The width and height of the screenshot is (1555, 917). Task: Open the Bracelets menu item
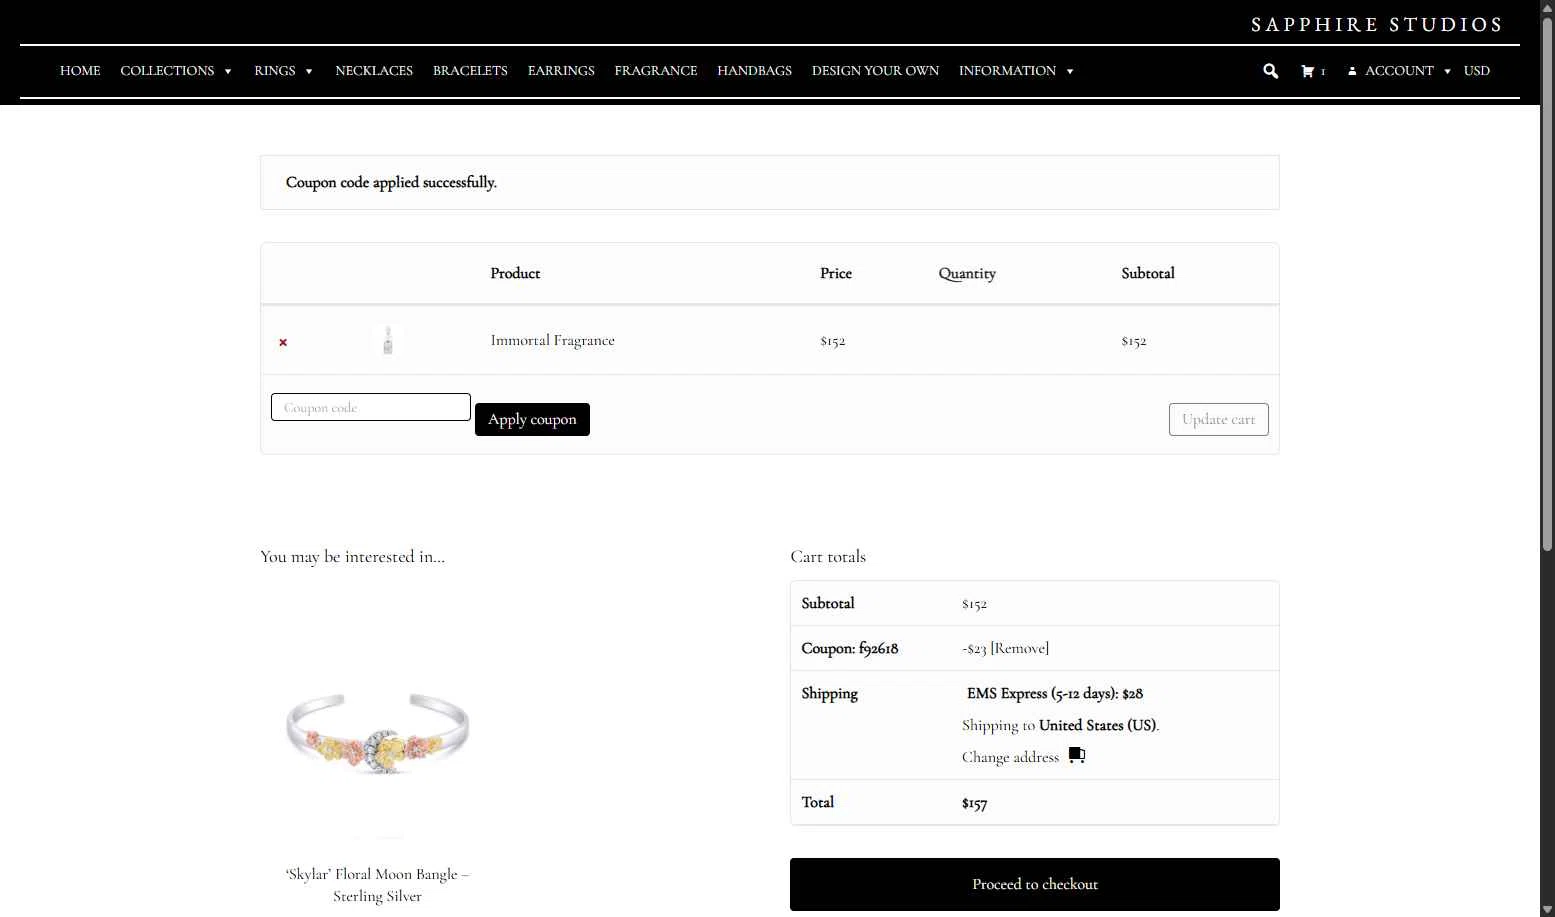click(470, 71)
